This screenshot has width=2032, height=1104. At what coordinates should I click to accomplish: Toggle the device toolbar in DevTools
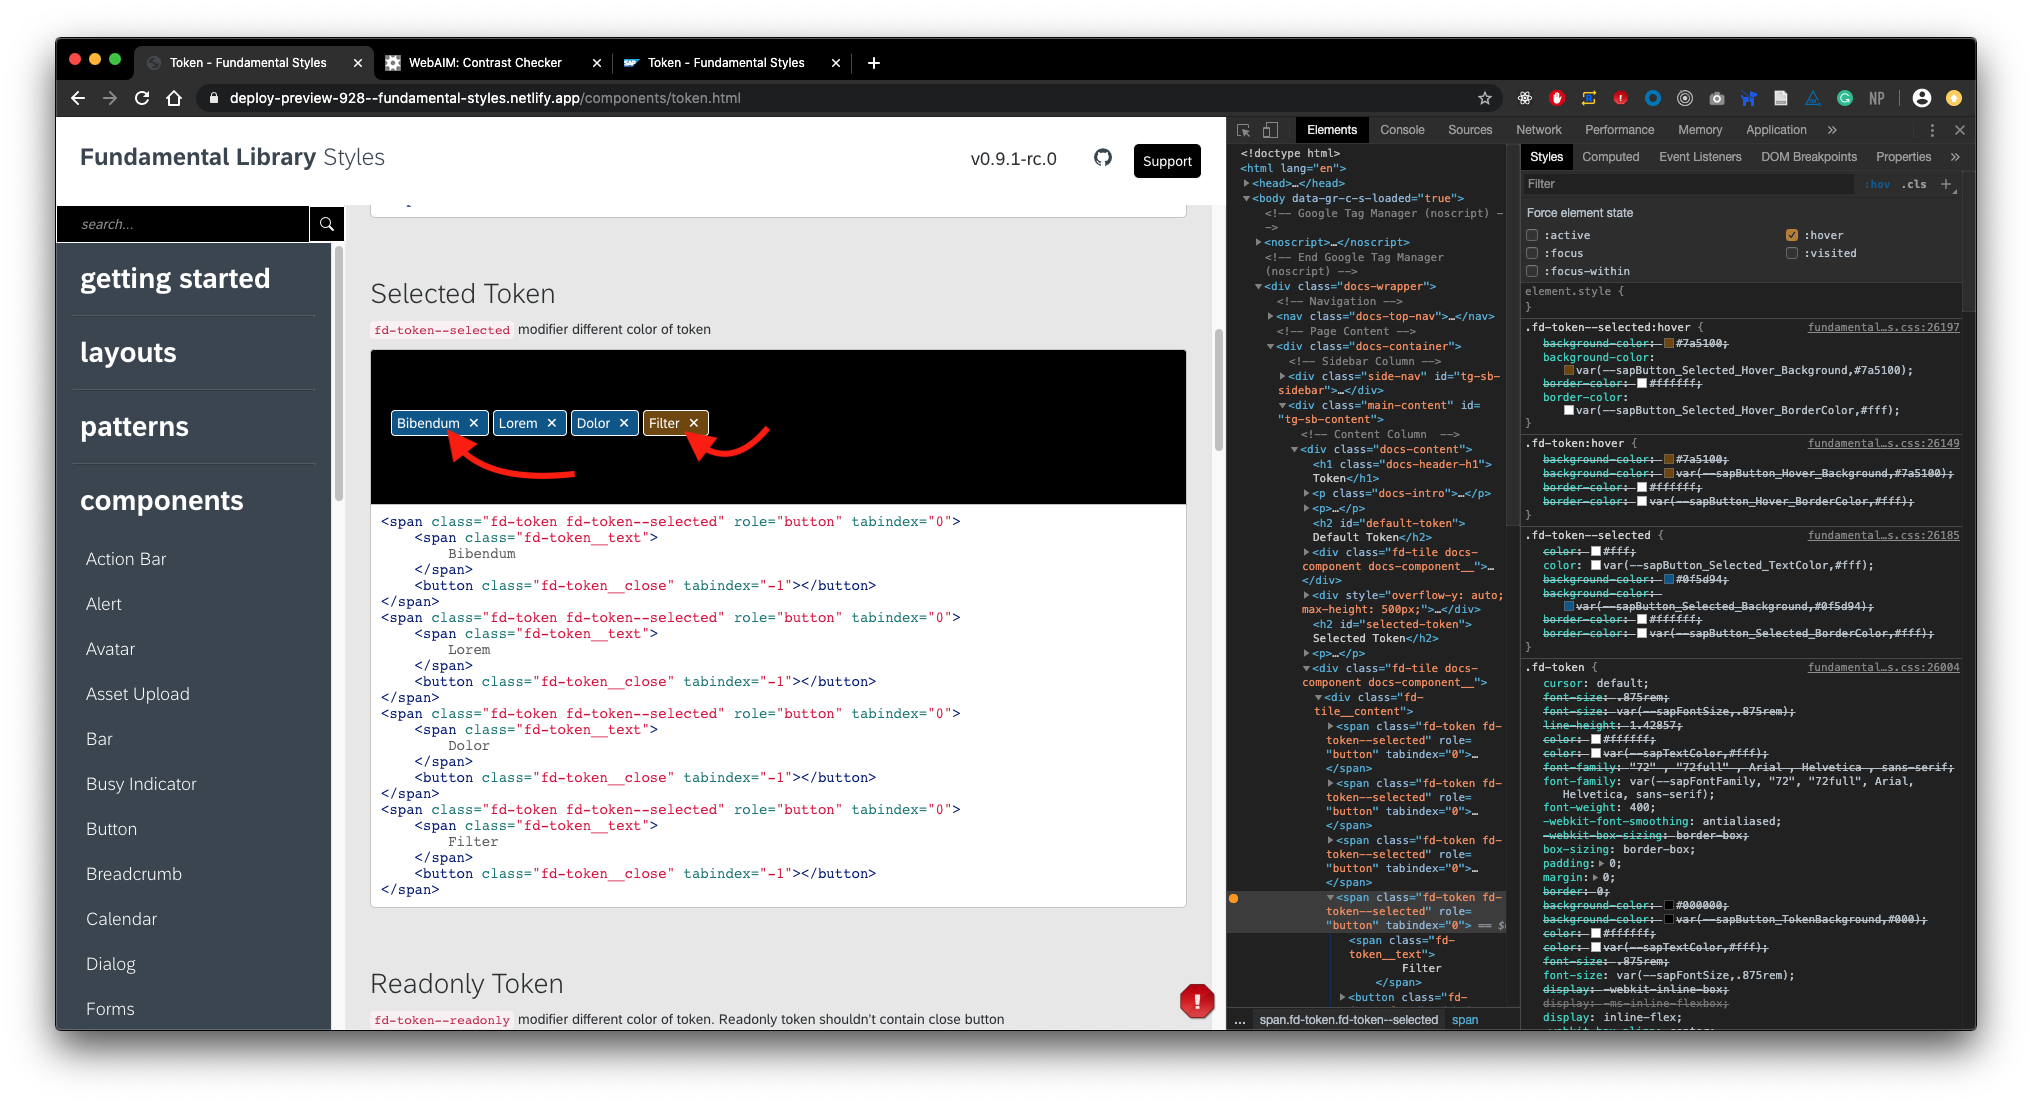point(1270,130)
